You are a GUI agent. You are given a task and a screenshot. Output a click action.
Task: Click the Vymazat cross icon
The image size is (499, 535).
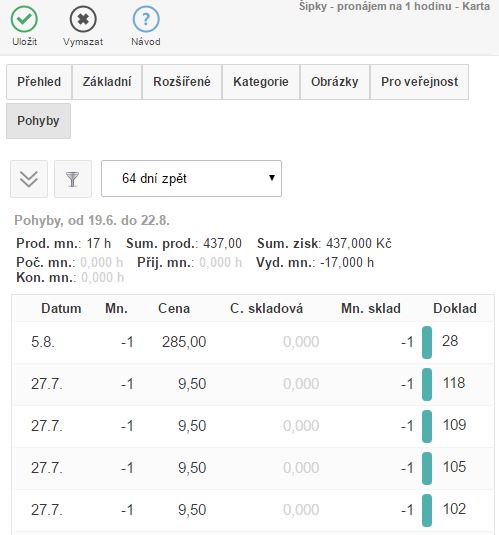(x=83, y=19)
